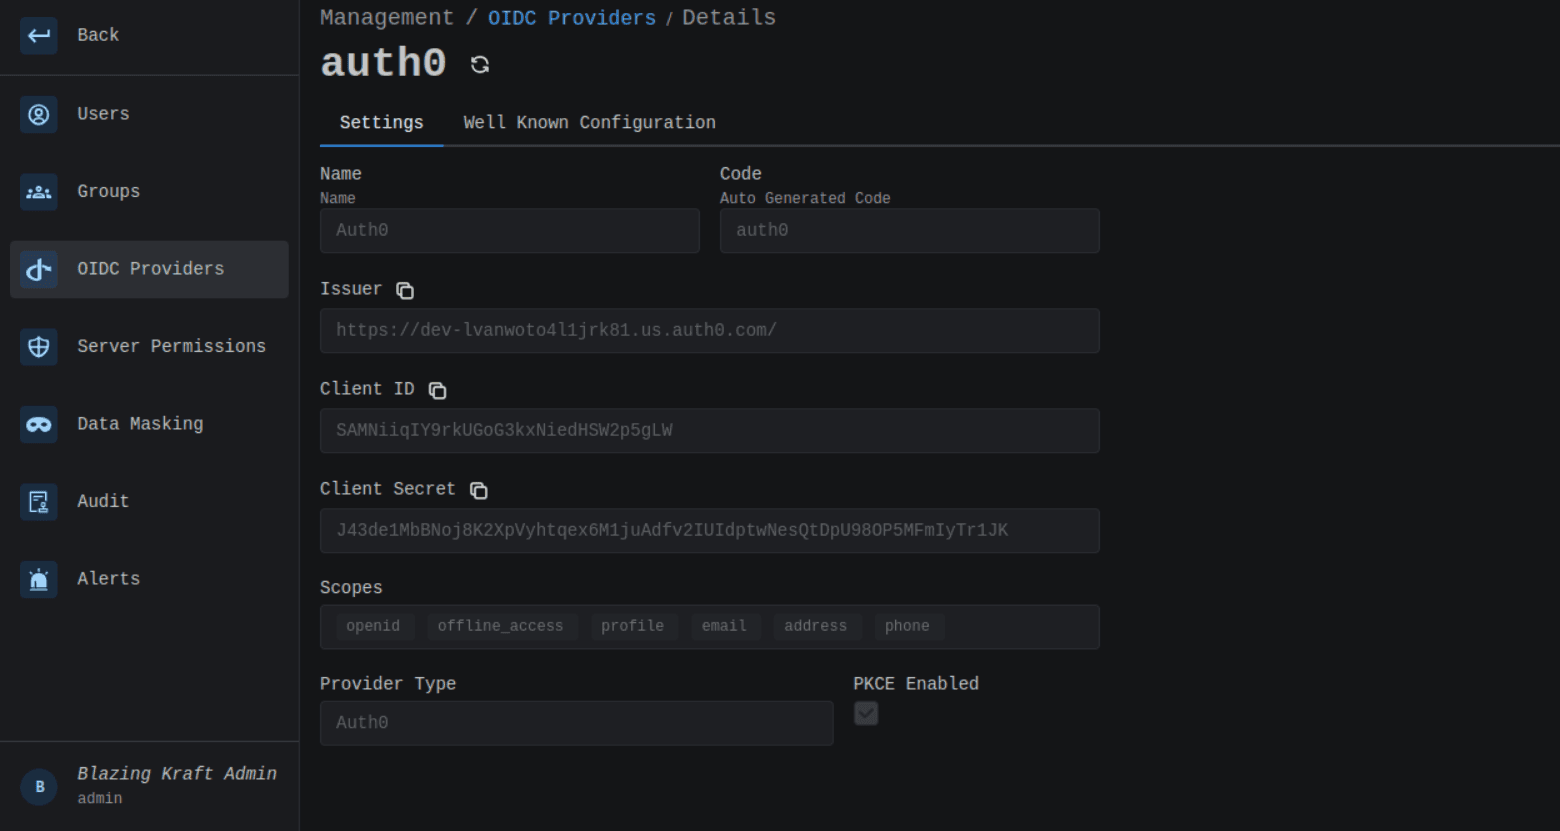Click the Audit document icon
1560x831 pixels.
(39, 502)
